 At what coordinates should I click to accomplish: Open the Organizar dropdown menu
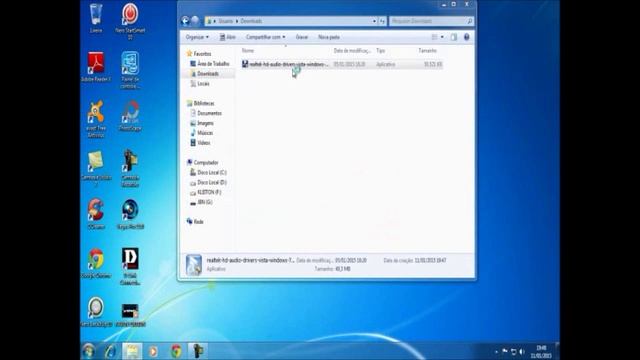pyautogui.click(x=197, y=37)
